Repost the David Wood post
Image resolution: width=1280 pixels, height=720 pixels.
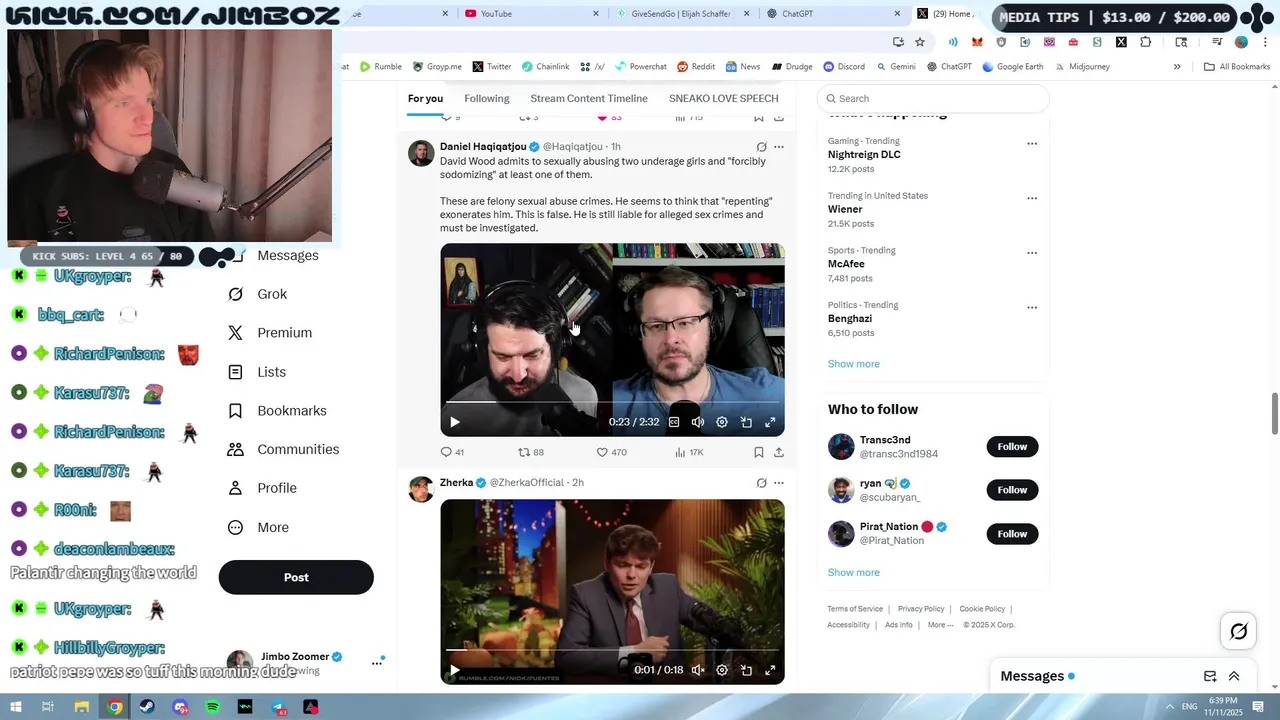(x=530, y=452)
